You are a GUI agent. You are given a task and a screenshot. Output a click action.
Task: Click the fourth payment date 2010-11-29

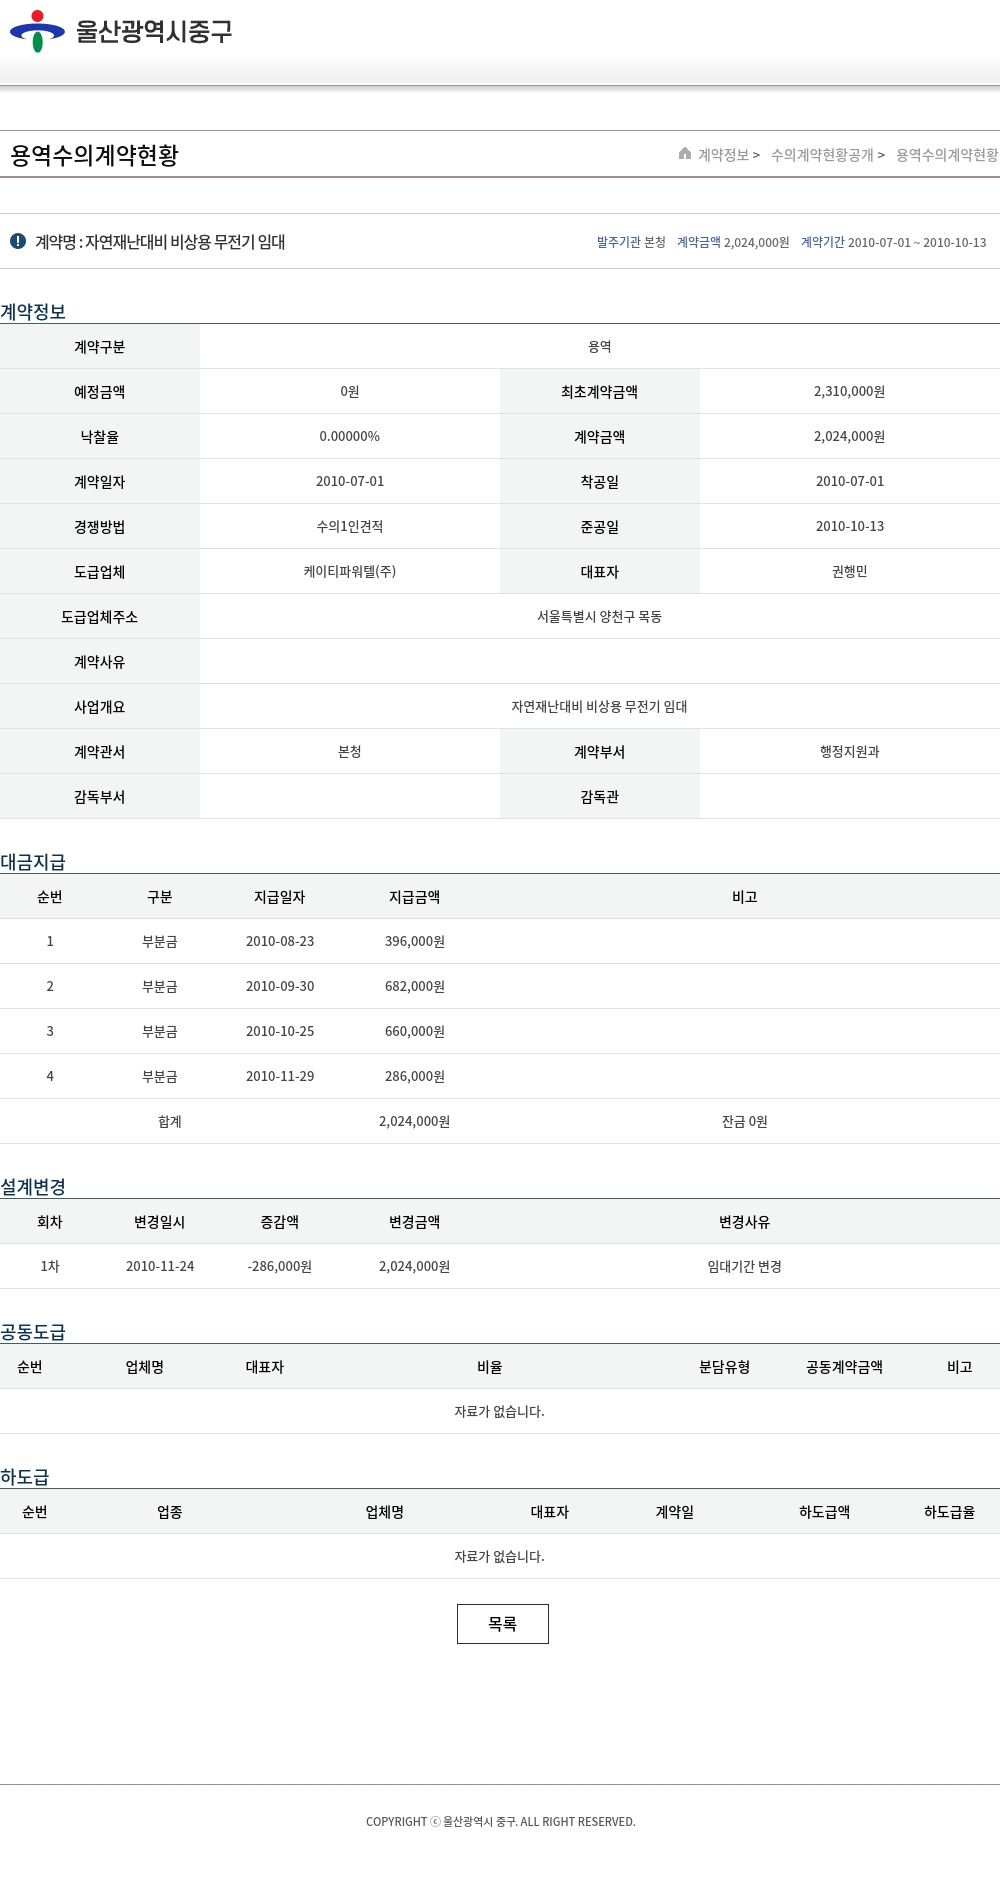click(x=280, y=1076)
